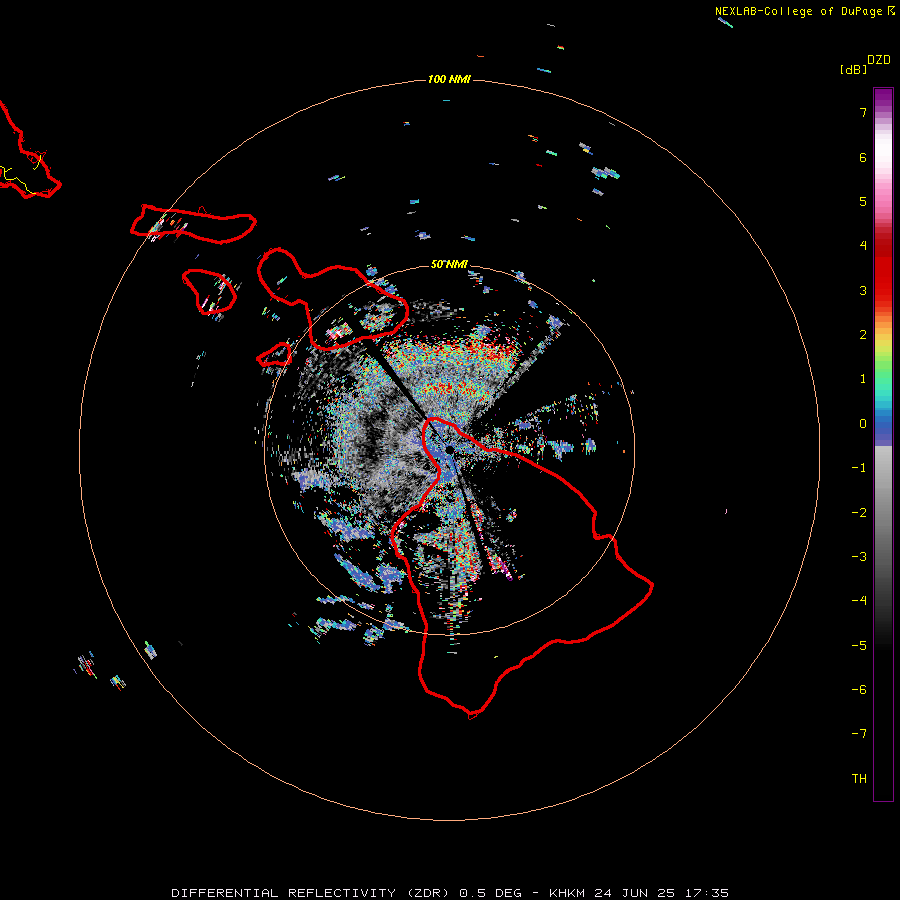
Task: Click the KHKM station identifier in the caption
Action: click(x=568, y=893)
